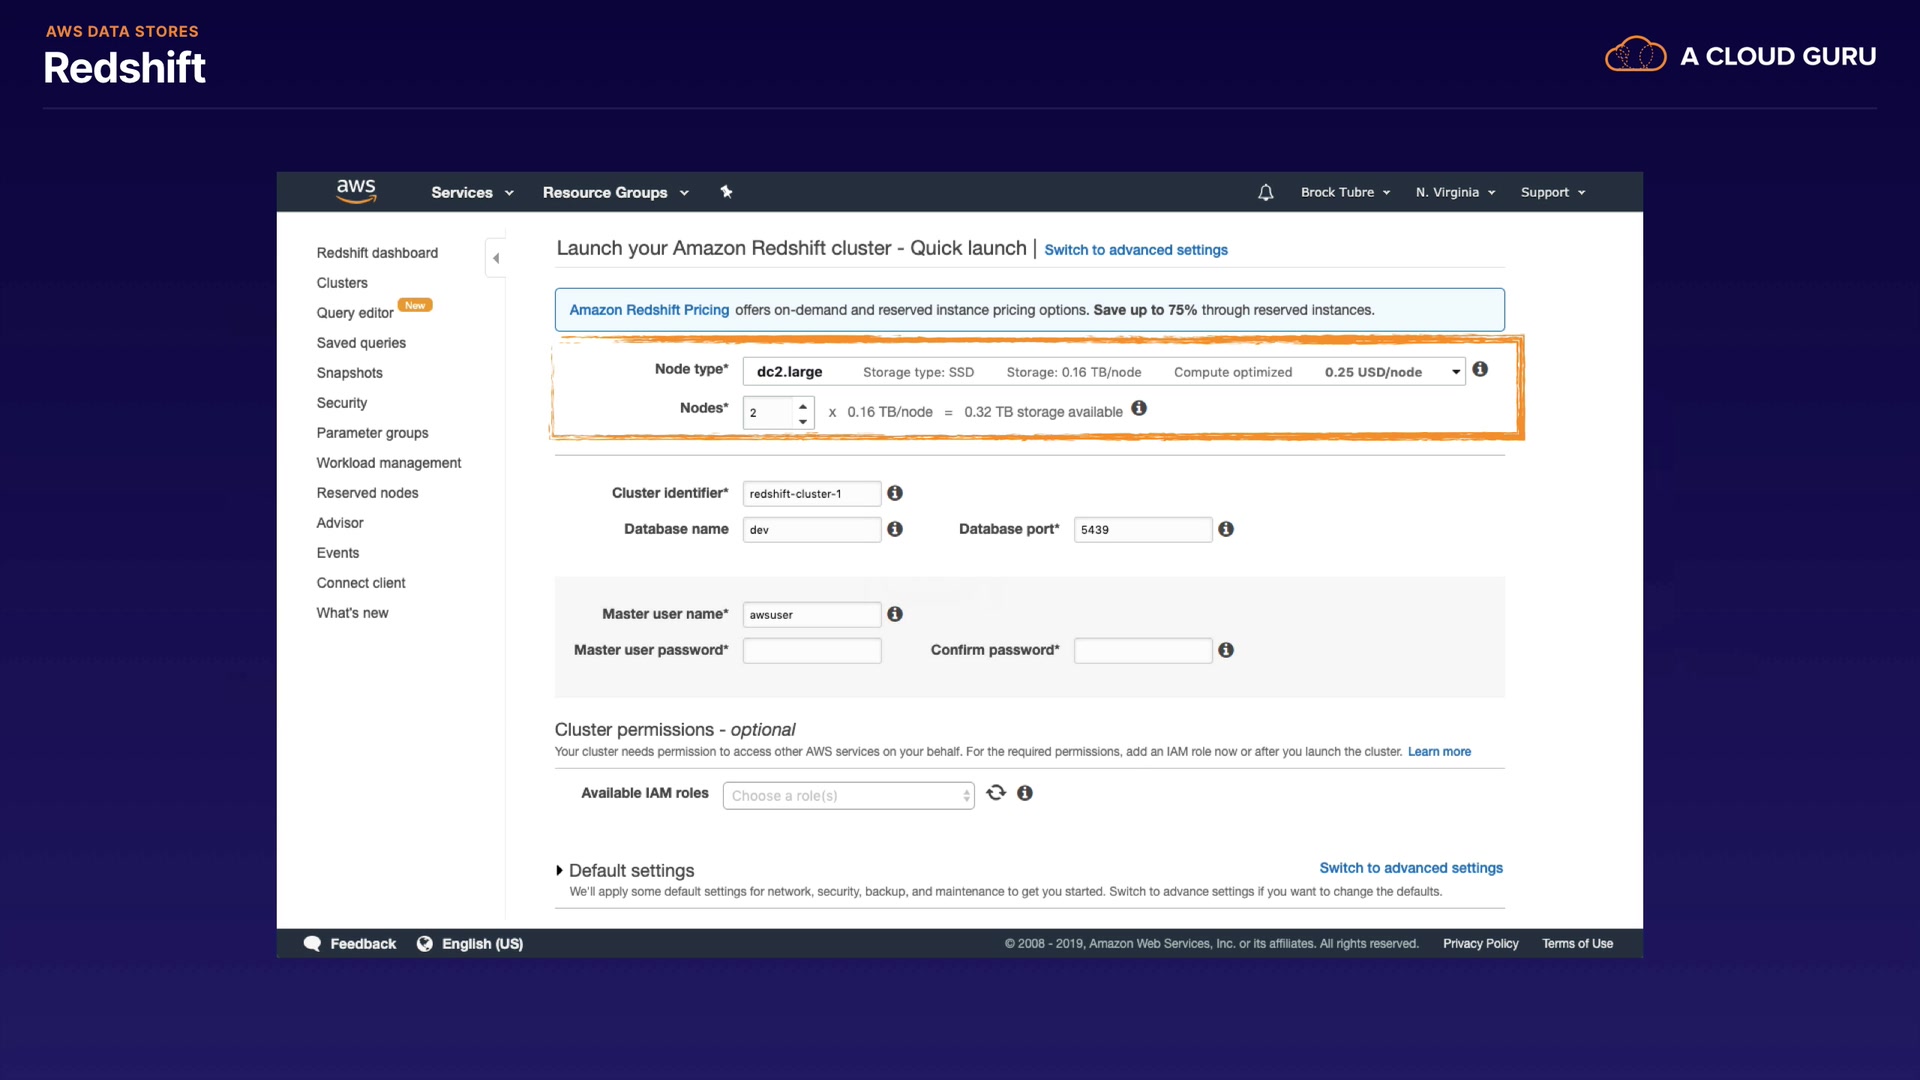Click the Master user password field

tap(812, 651)
